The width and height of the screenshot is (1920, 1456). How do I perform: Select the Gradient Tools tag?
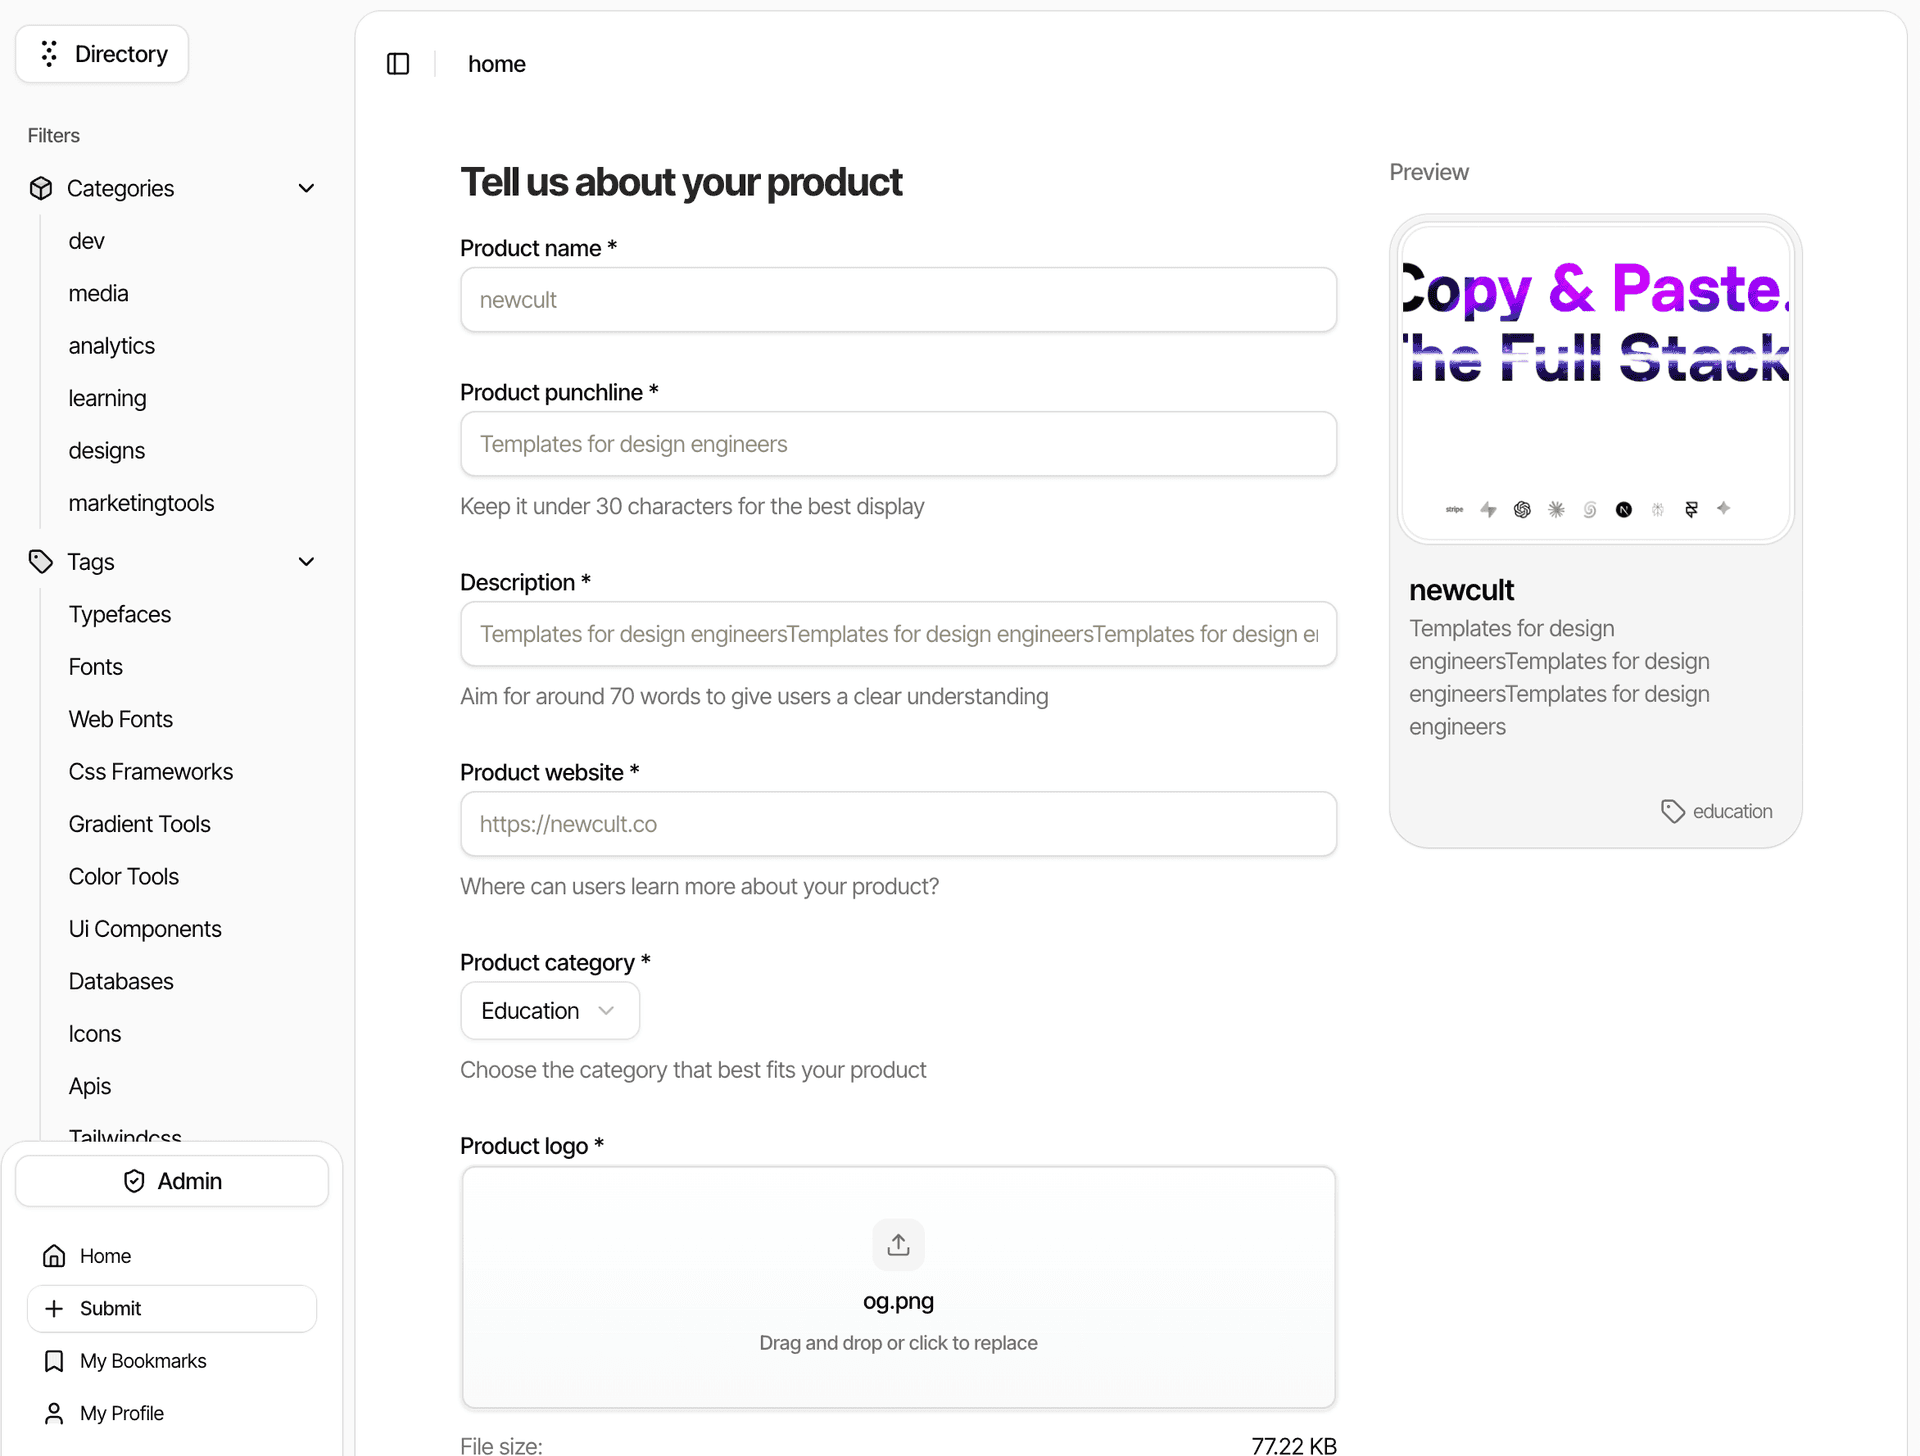pos(140,824)
